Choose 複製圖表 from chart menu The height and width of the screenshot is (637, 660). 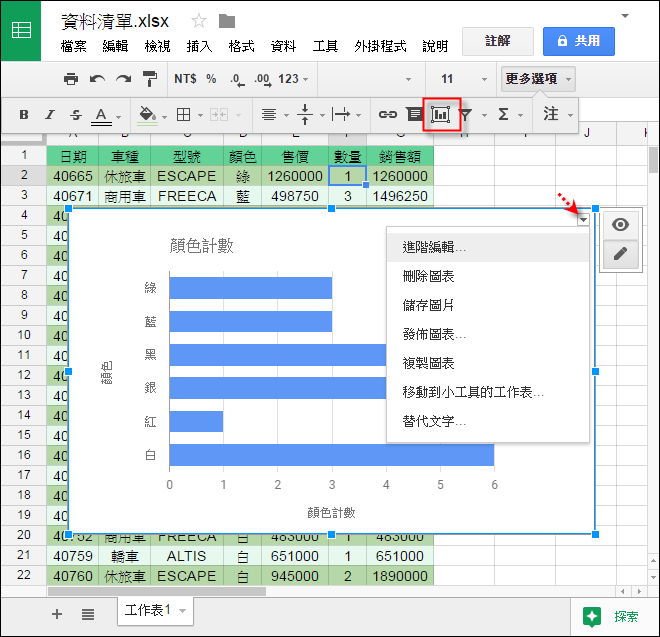[487, 363]
